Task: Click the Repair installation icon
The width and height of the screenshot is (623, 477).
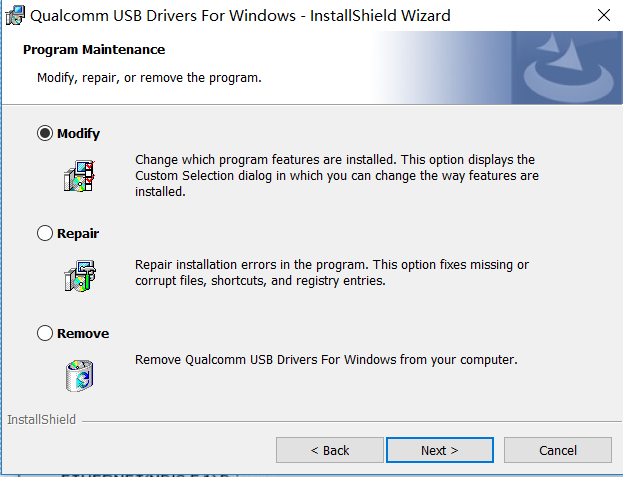Action: [x=79, y=275]
